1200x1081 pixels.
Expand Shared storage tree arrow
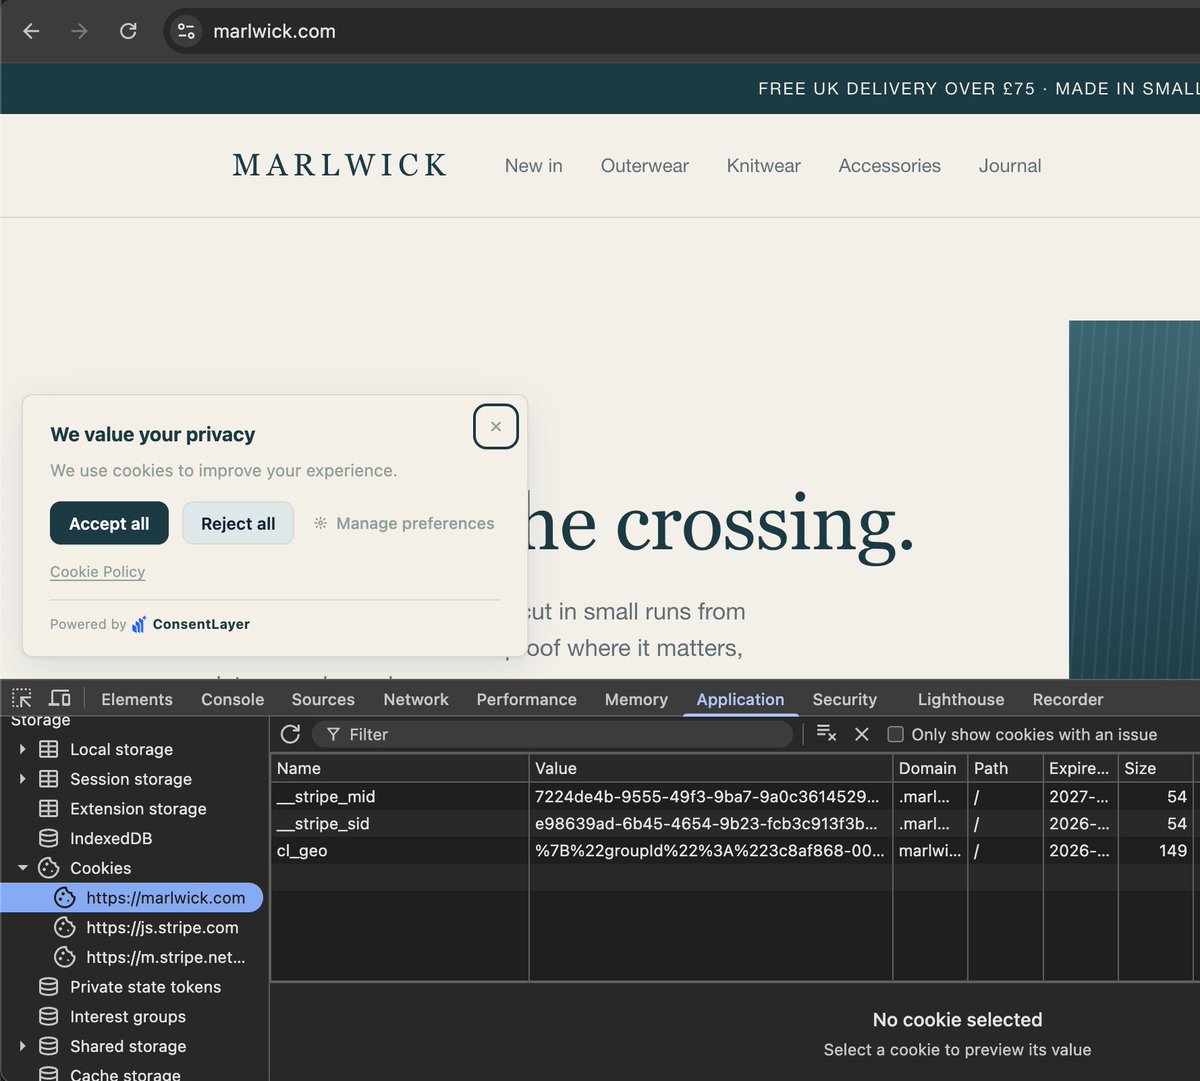tap(23, 1046)
